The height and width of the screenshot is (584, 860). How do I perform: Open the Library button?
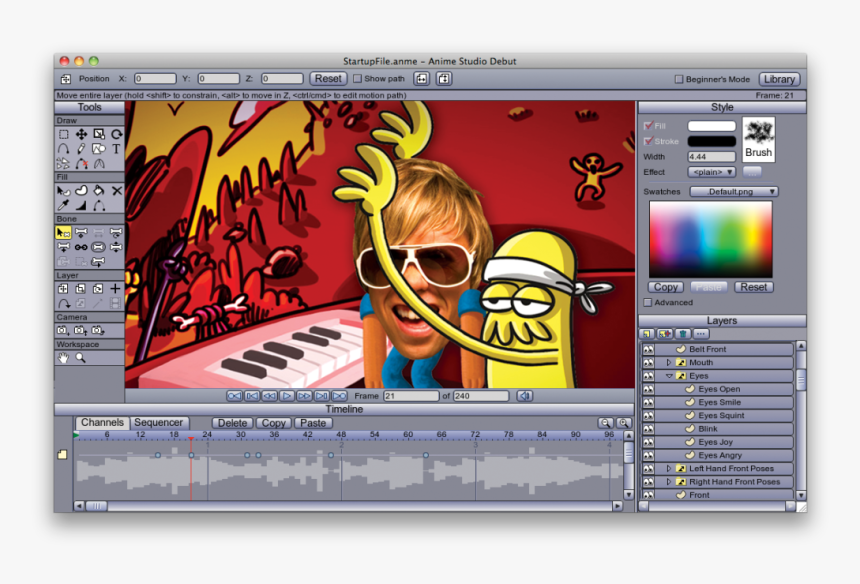pyautogui.click(x=779, y=80)
